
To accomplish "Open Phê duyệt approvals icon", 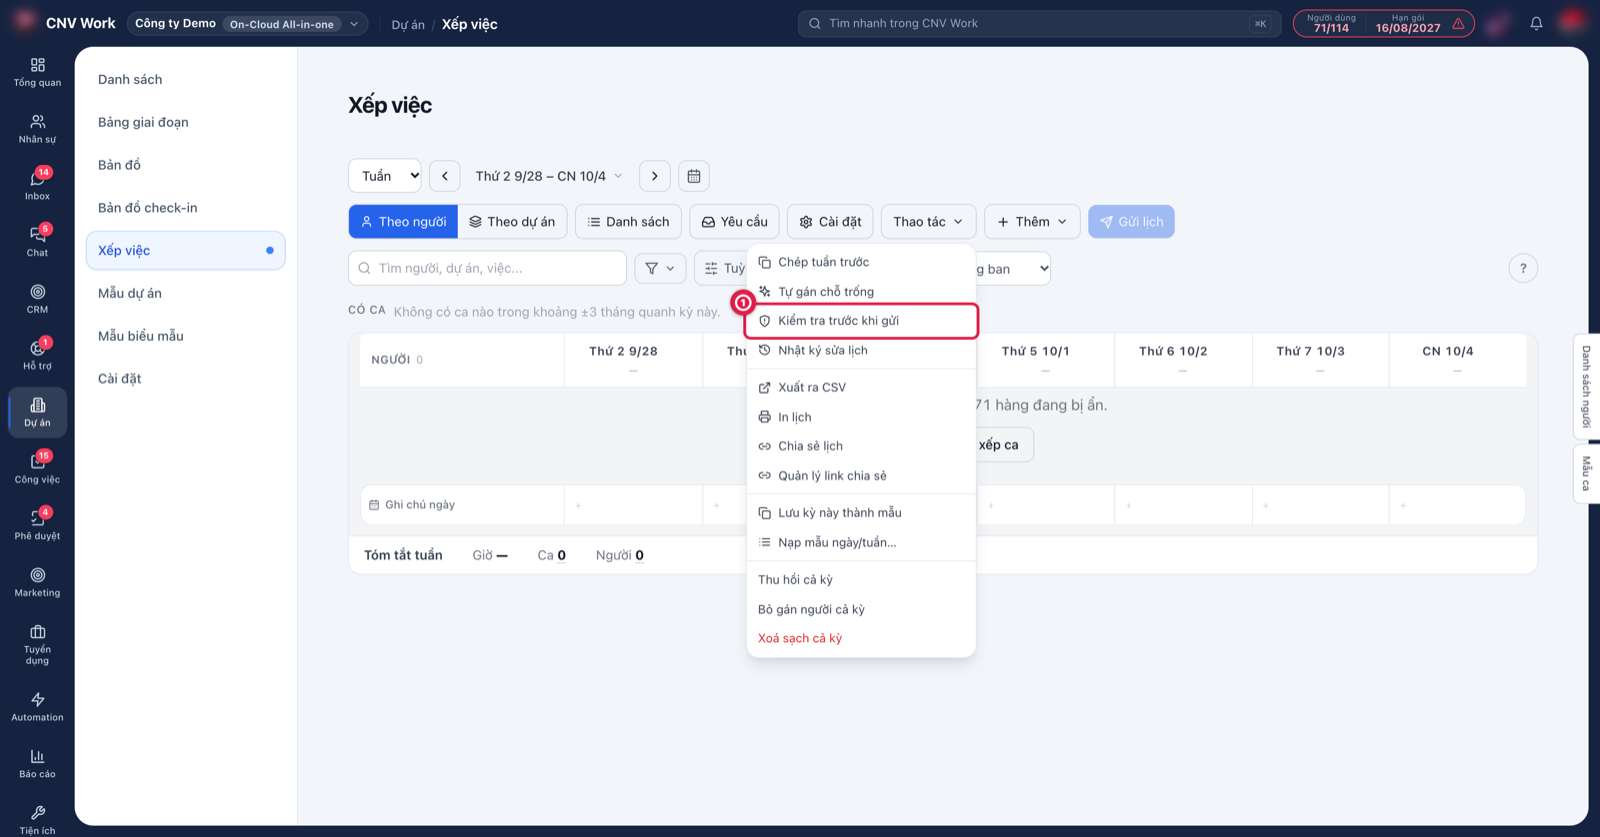I will pyautogui.click(x=37, y=525).
